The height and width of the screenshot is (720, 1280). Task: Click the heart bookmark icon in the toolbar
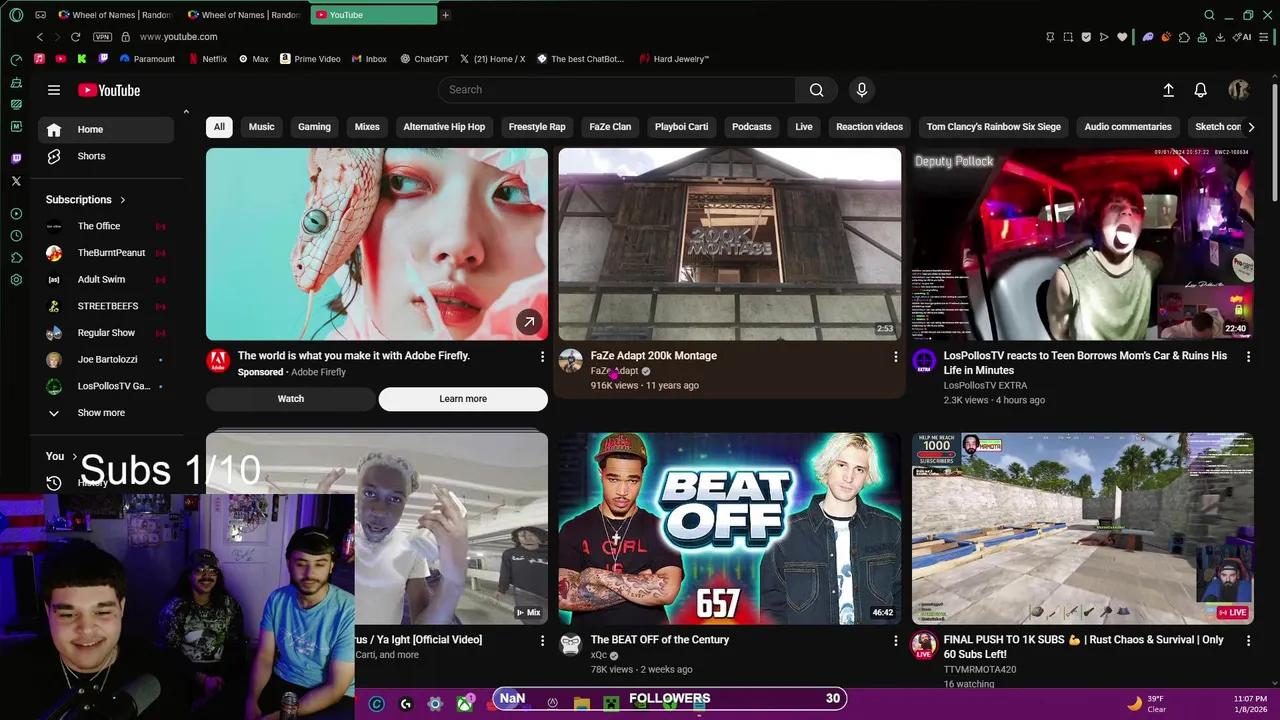pyautogui.click(x=1122, y=37)
